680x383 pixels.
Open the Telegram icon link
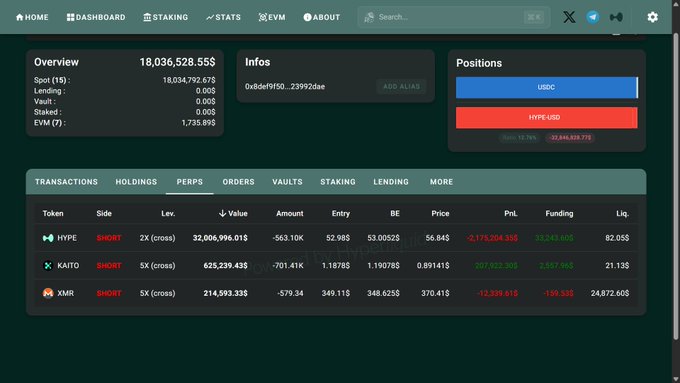coord(593,17)
